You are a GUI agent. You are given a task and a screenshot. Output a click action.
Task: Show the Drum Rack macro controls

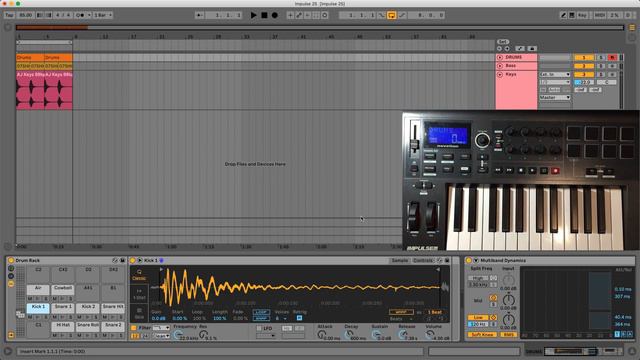point(11,269)
